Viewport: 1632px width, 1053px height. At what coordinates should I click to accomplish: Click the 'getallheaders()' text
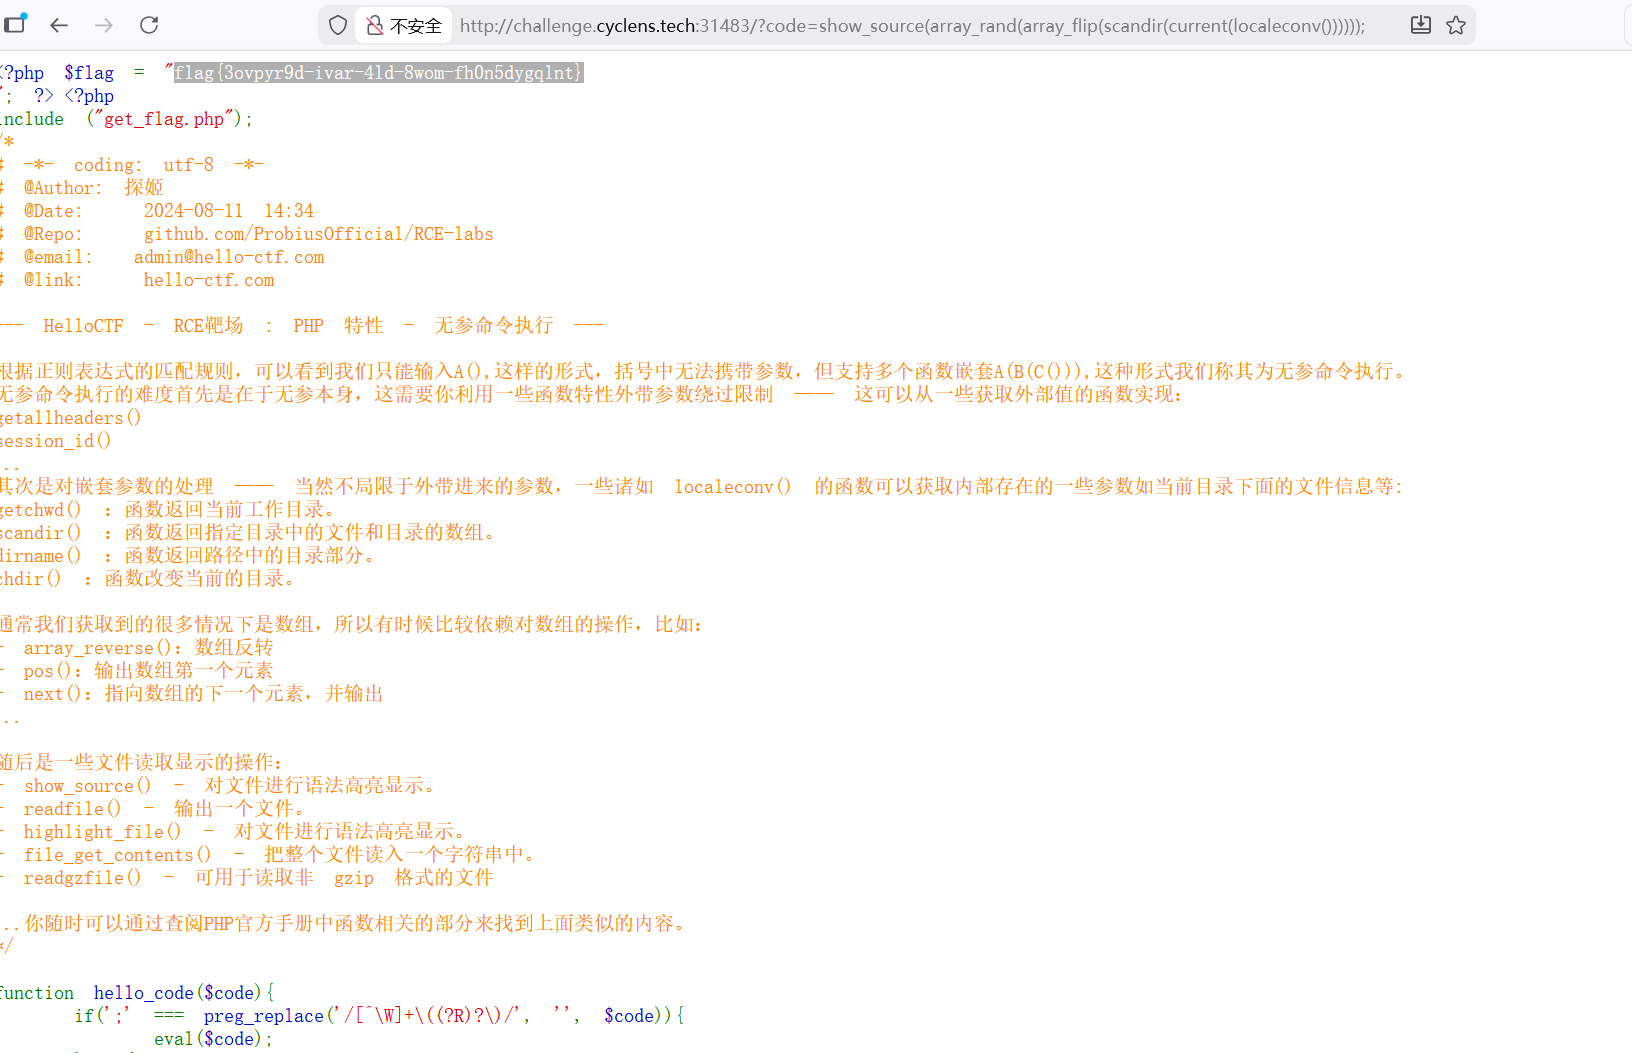click(71, 418)
